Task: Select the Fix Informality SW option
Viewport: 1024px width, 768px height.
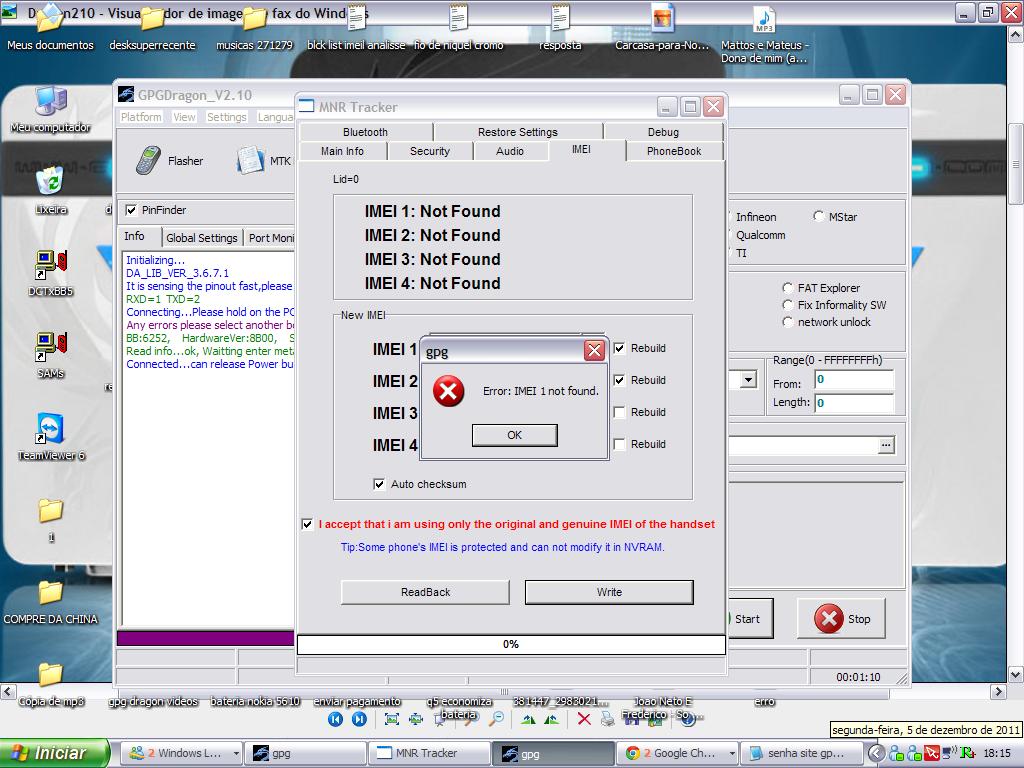Action: click(x=788, y=305)
